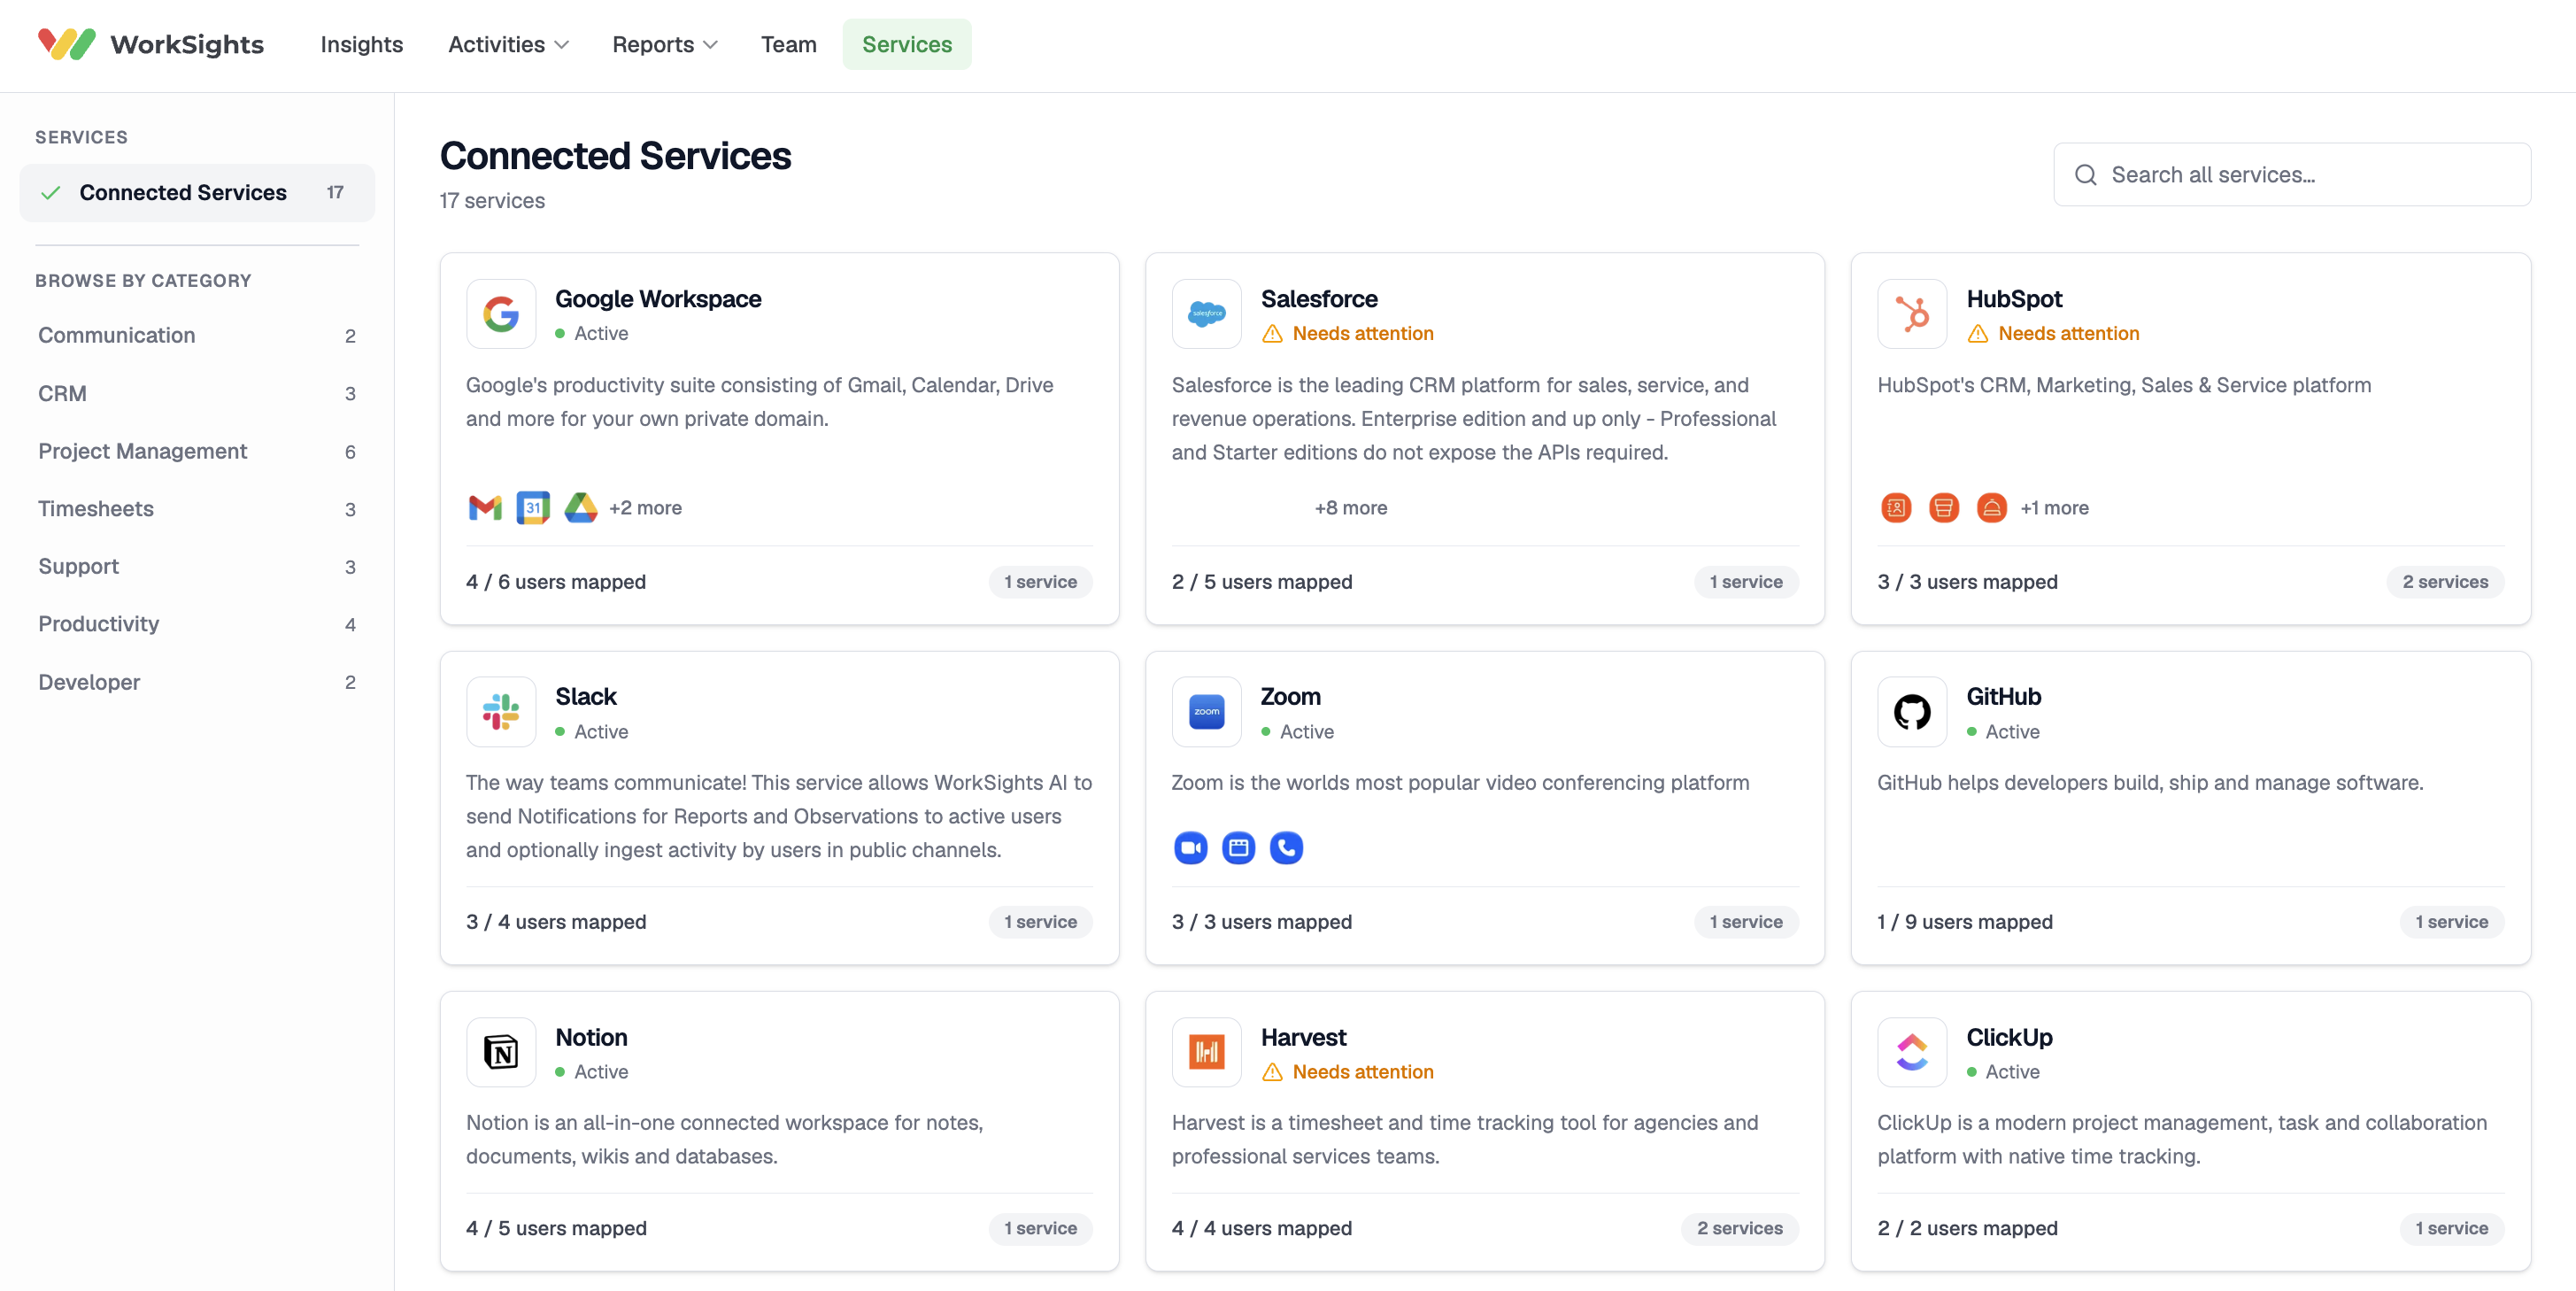Click the Google Calendar icon
Viewport: 2576px width, 1291px height.
(x=533, y=508)
